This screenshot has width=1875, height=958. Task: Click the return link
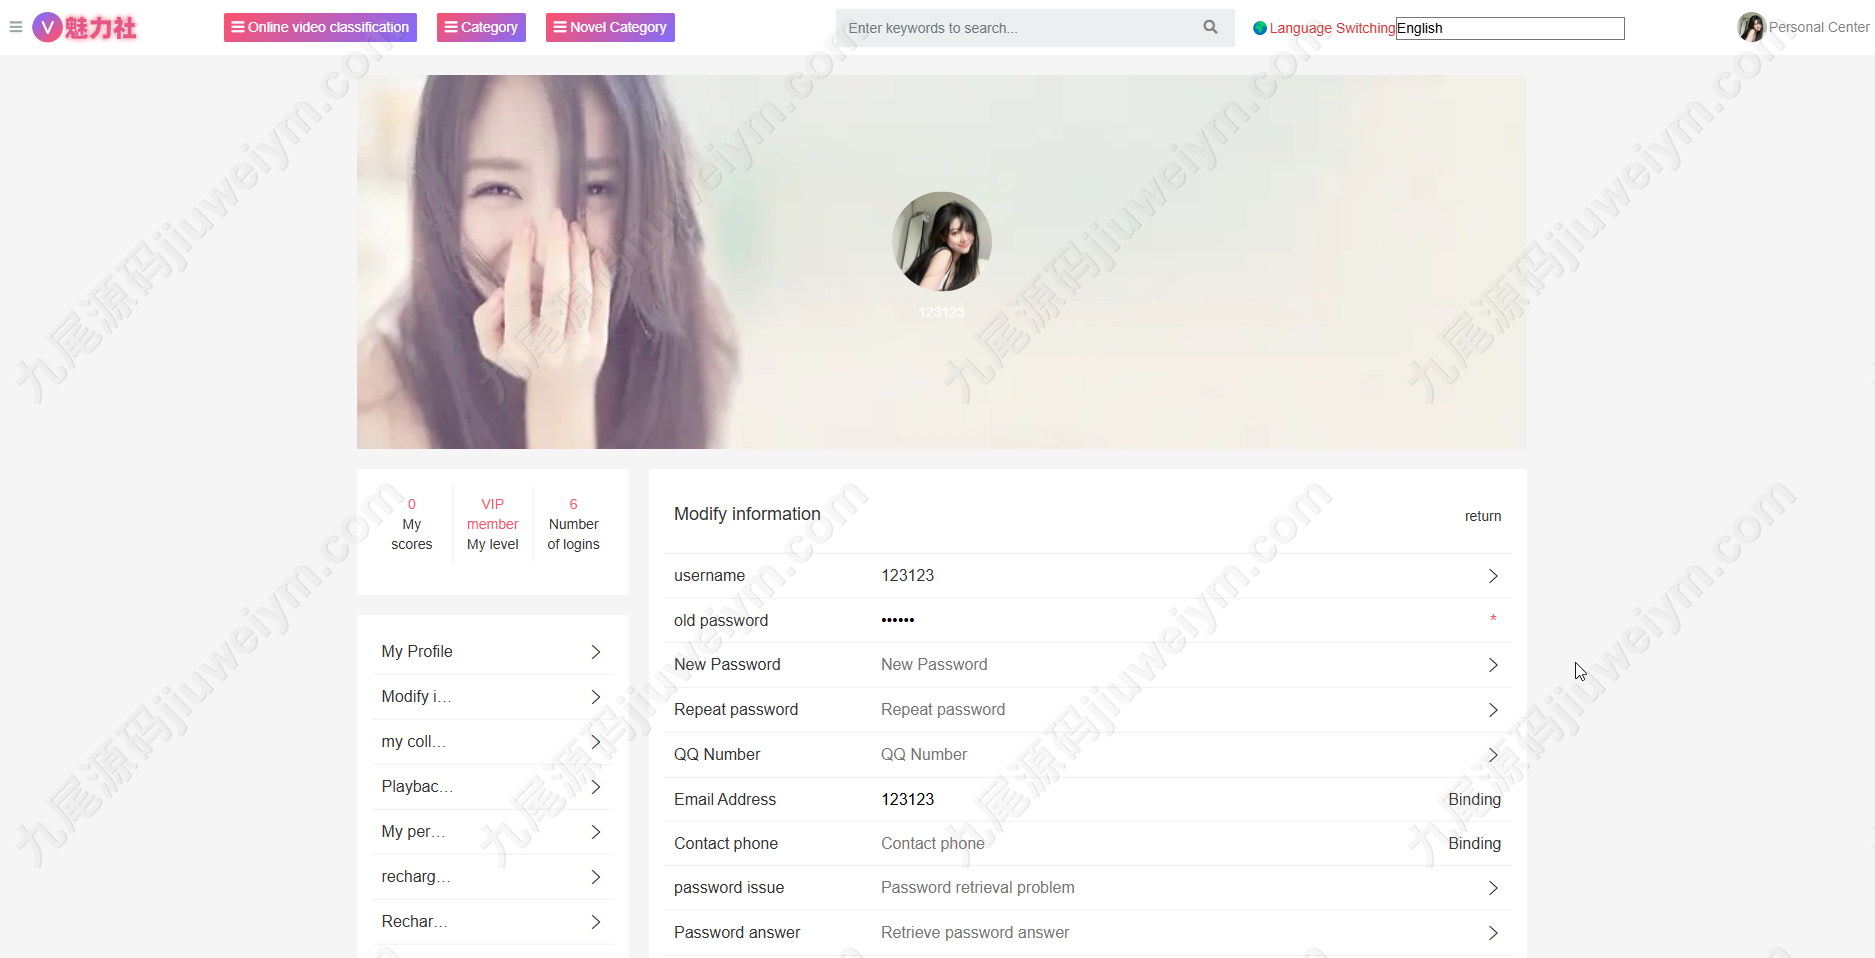tap(1483, 516)
